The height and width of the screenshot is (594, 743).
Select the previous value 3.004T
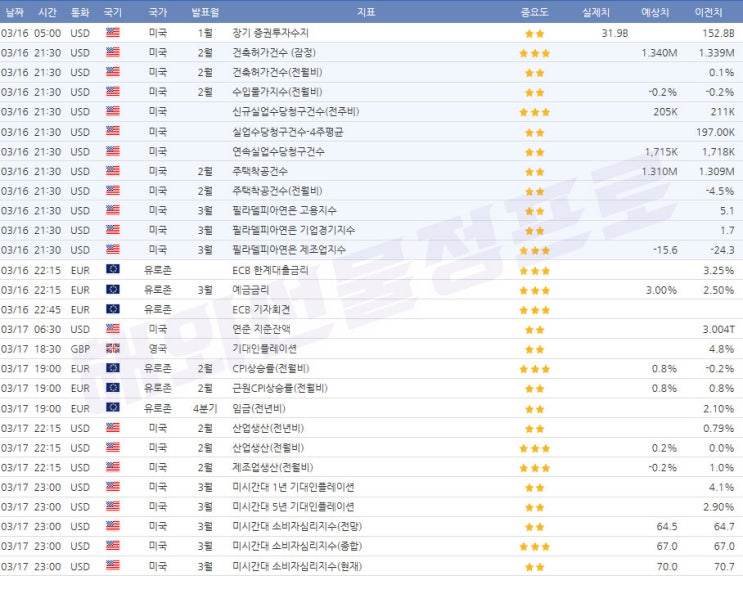[719, 329]
